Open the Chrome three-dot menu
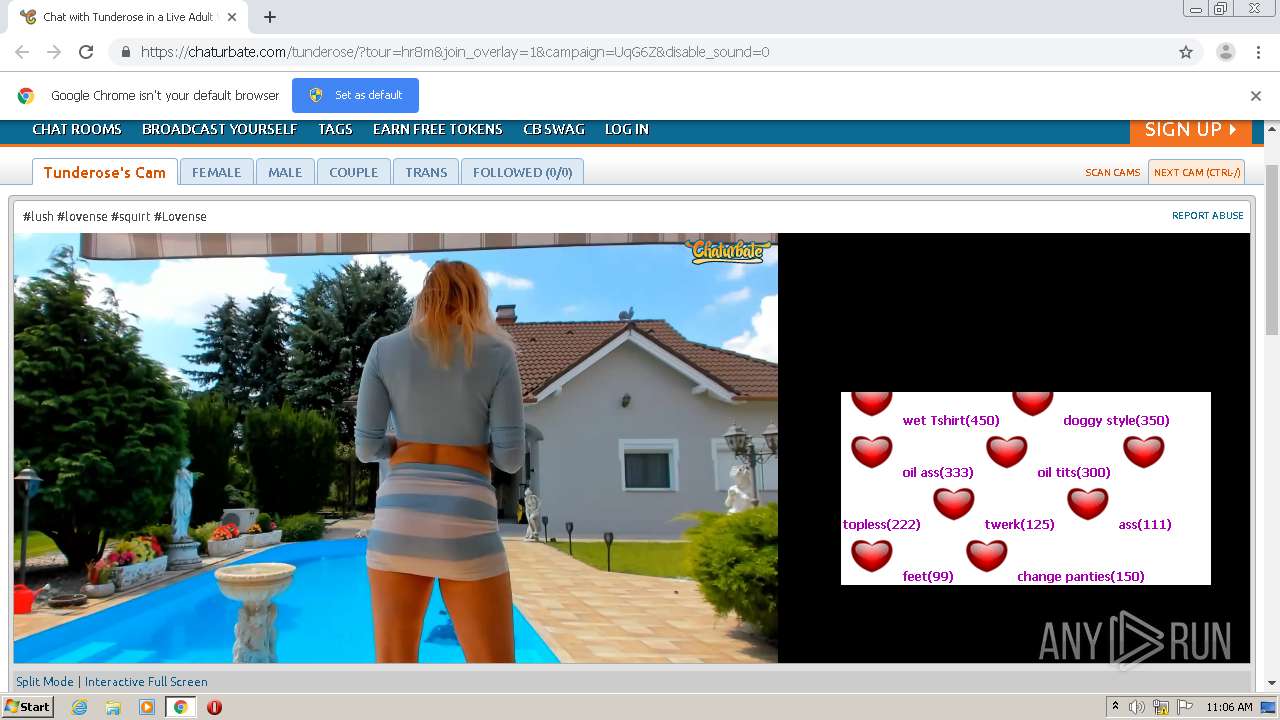 coord(1259,52)
